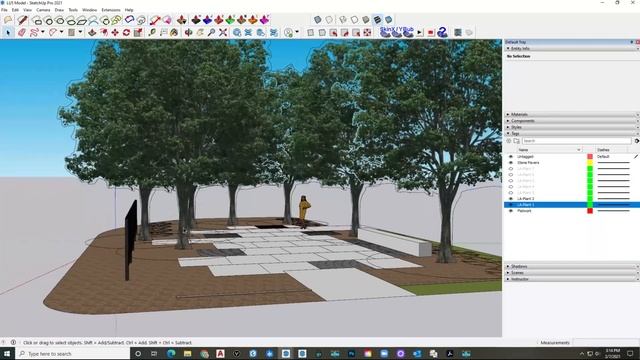
Task: Activate the Pan hand tool
Action: click(200, 32)
